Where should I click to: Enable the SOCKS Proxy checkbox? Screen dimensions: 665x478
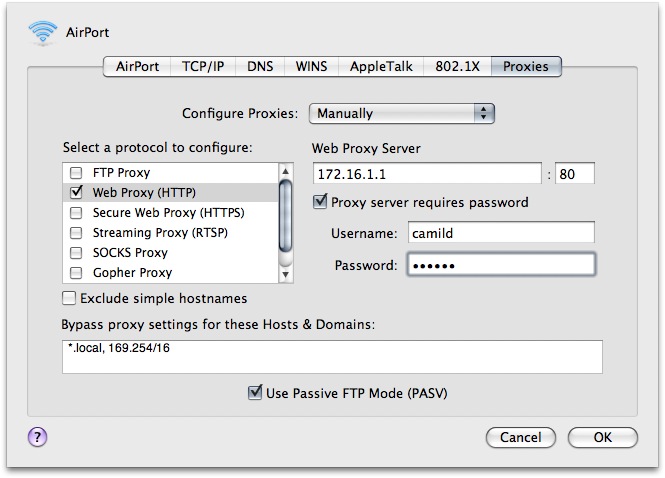pos(76,253)
